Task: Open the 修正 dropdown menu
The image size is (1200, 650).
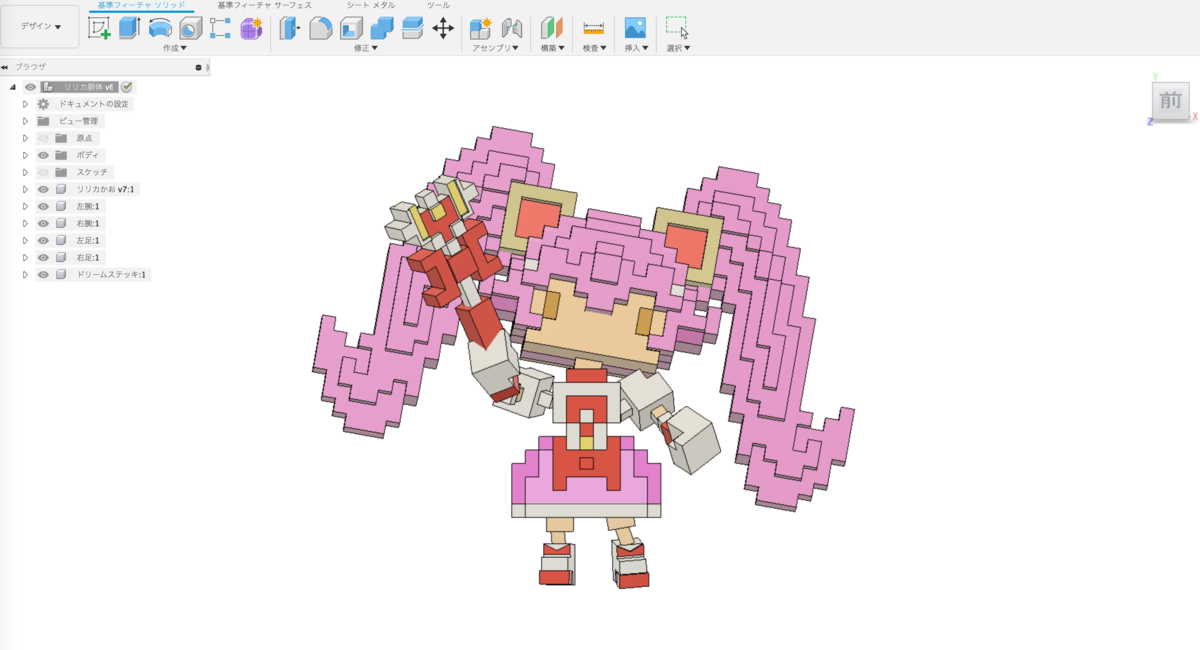Action: (366, 48)
